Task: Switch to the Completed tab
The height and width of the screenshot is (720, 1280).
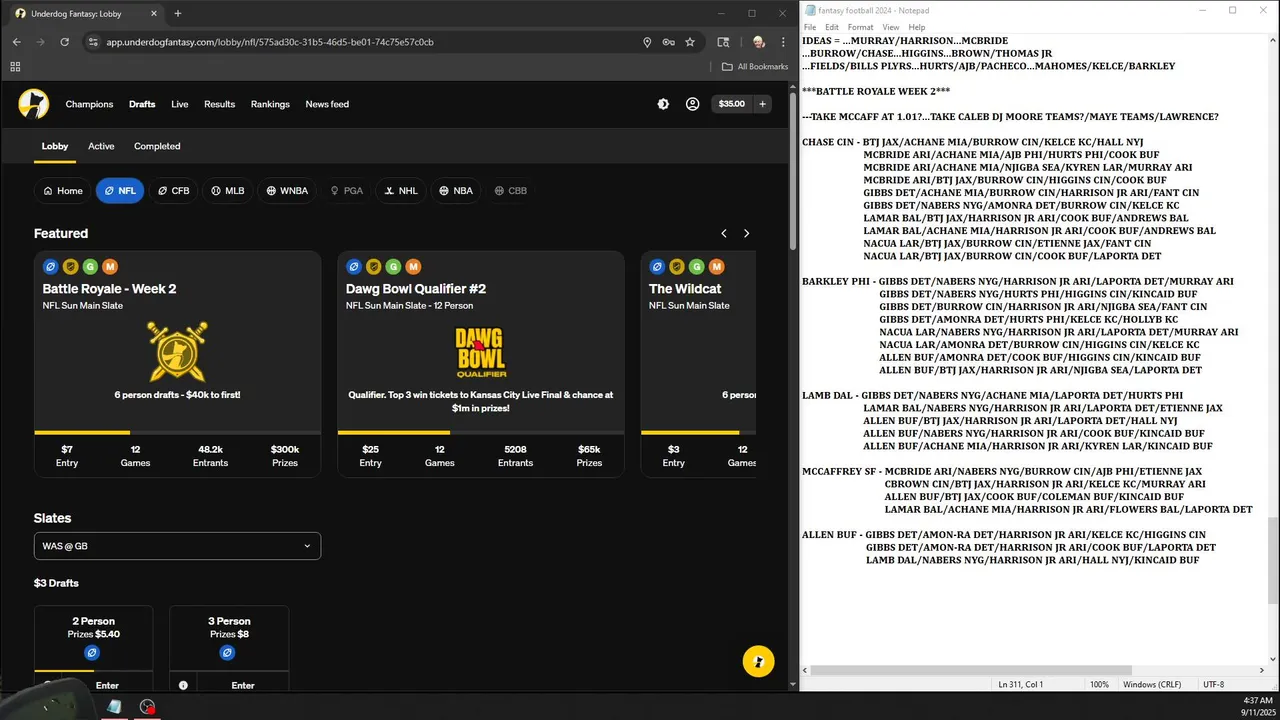Action: [157, 146]
